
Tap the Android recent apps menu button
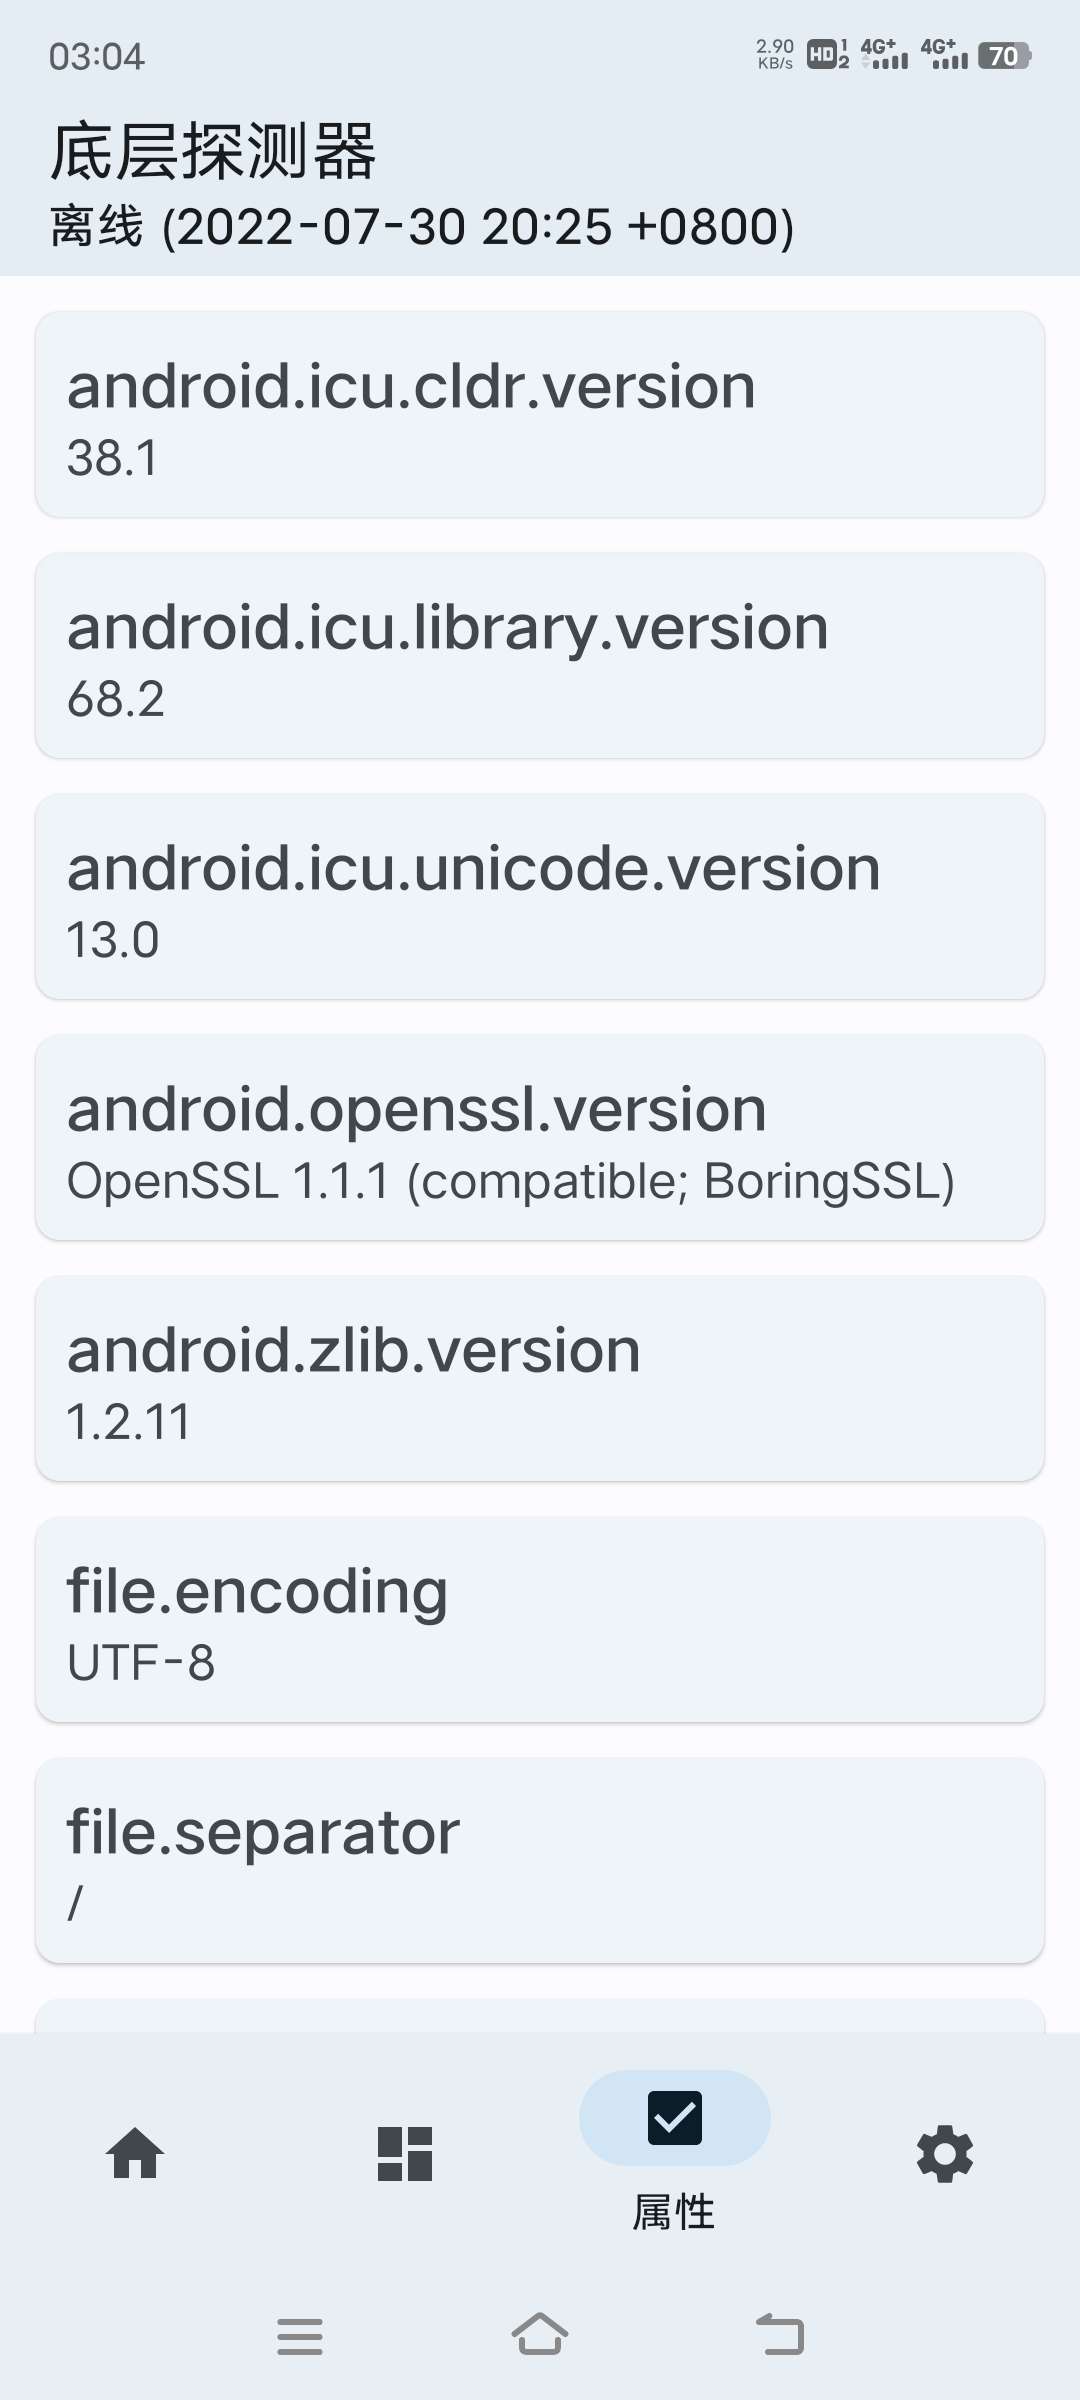coord(300,2336)
